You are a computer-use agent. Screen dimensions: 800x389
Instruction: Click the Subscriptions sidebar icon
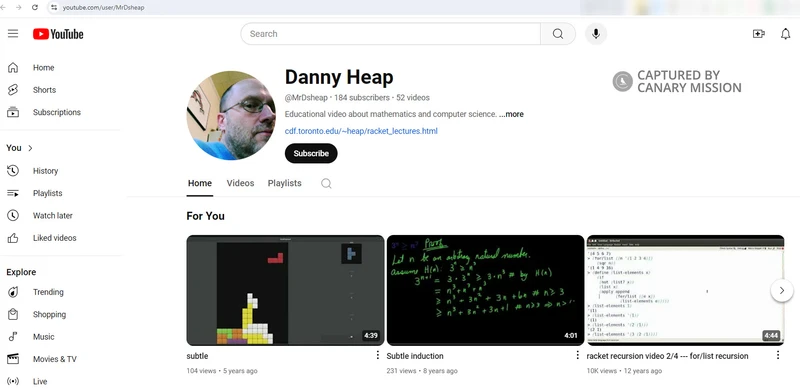13,112
